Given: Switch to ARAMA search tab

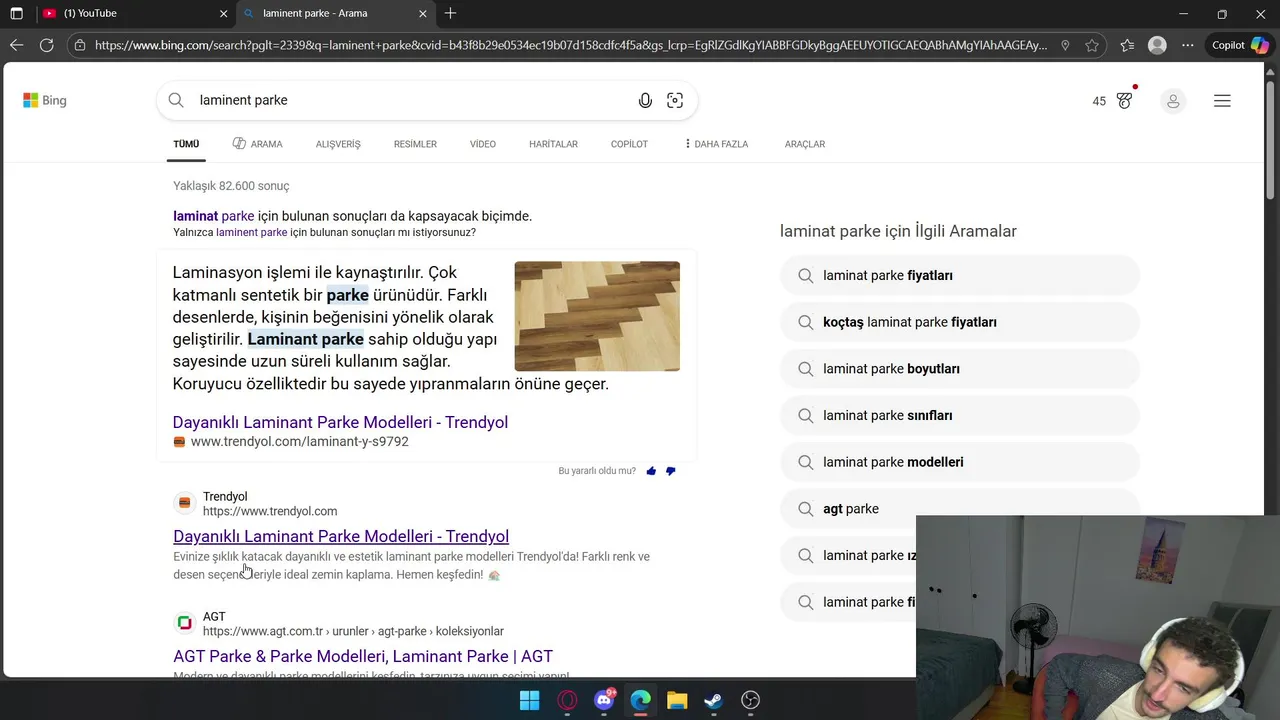Looking at the screenshot, I should [x=258, y=144].
